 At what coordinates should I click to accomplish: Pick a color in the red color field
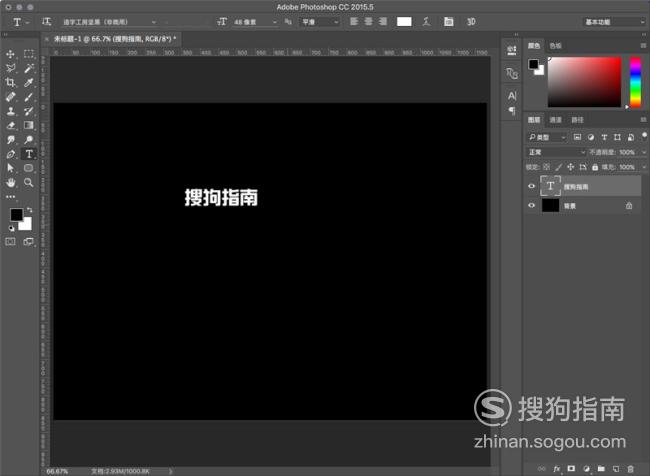click(x=585, y=82)
